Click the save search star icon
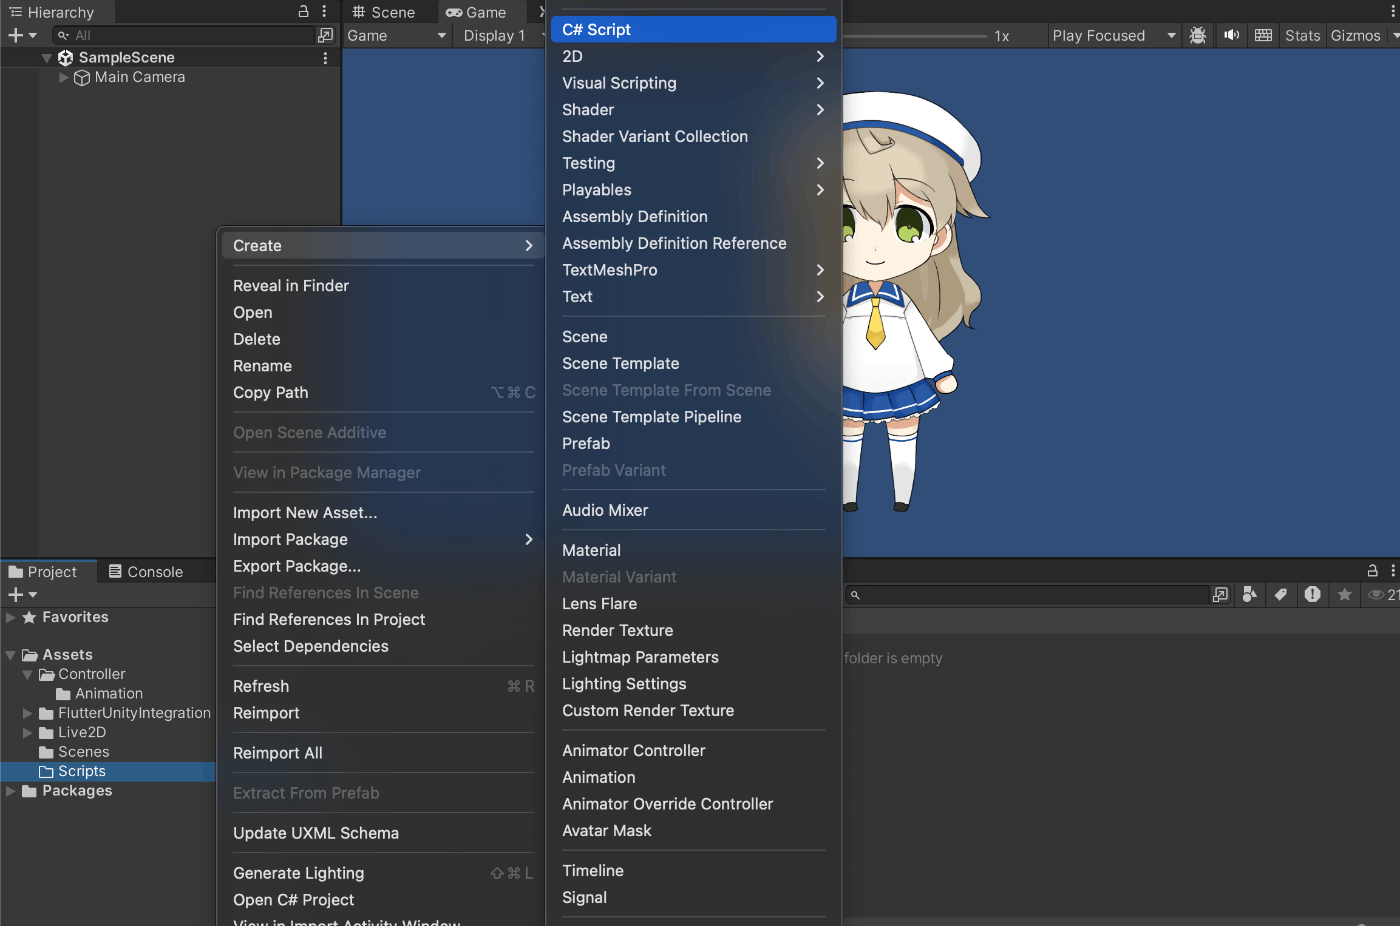 click(1345, 595)
